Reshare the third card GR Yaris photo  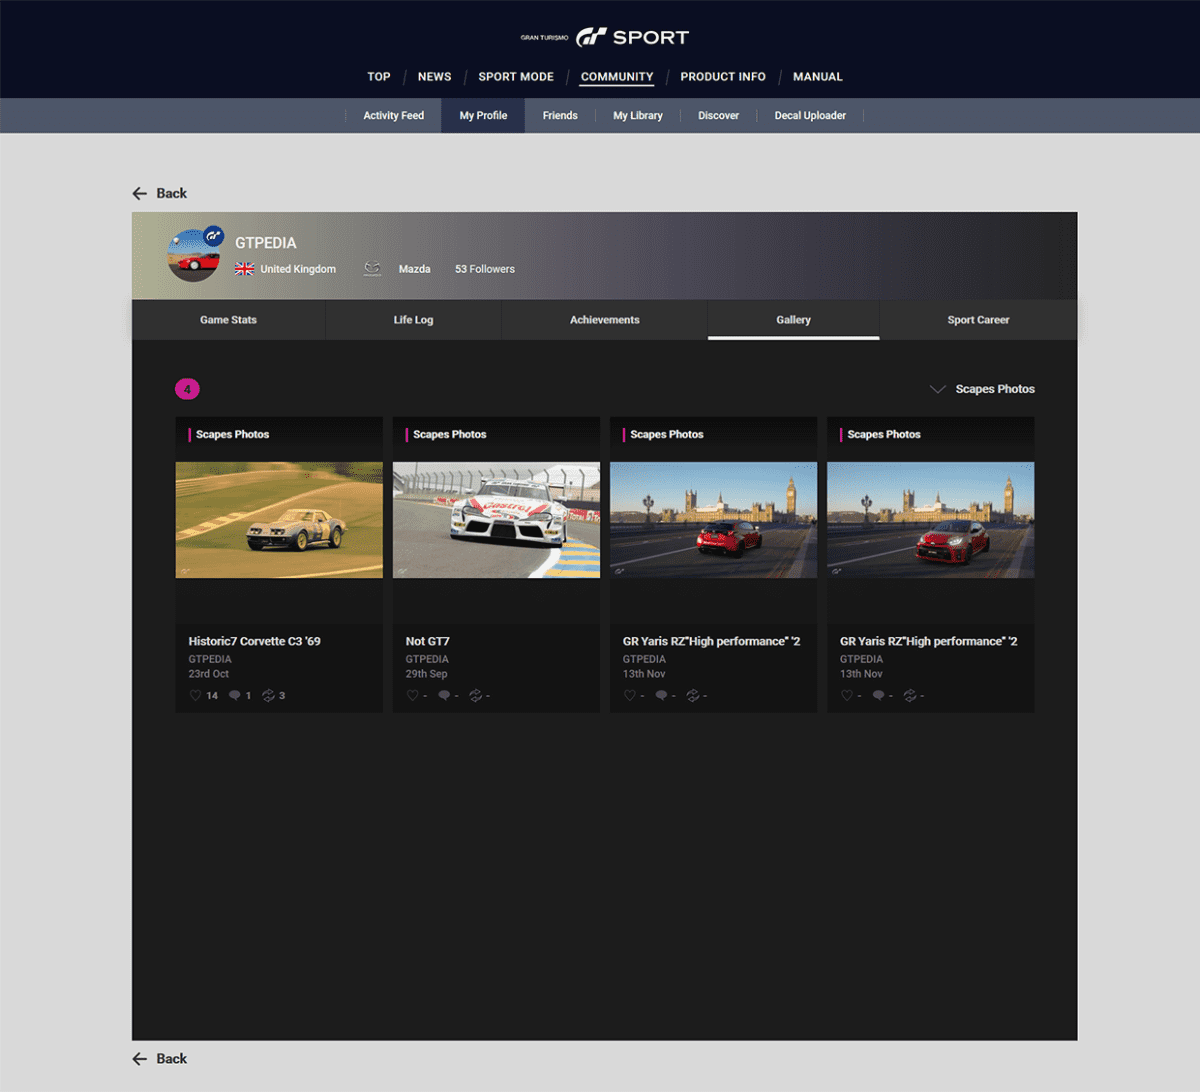tap(693, 695)
